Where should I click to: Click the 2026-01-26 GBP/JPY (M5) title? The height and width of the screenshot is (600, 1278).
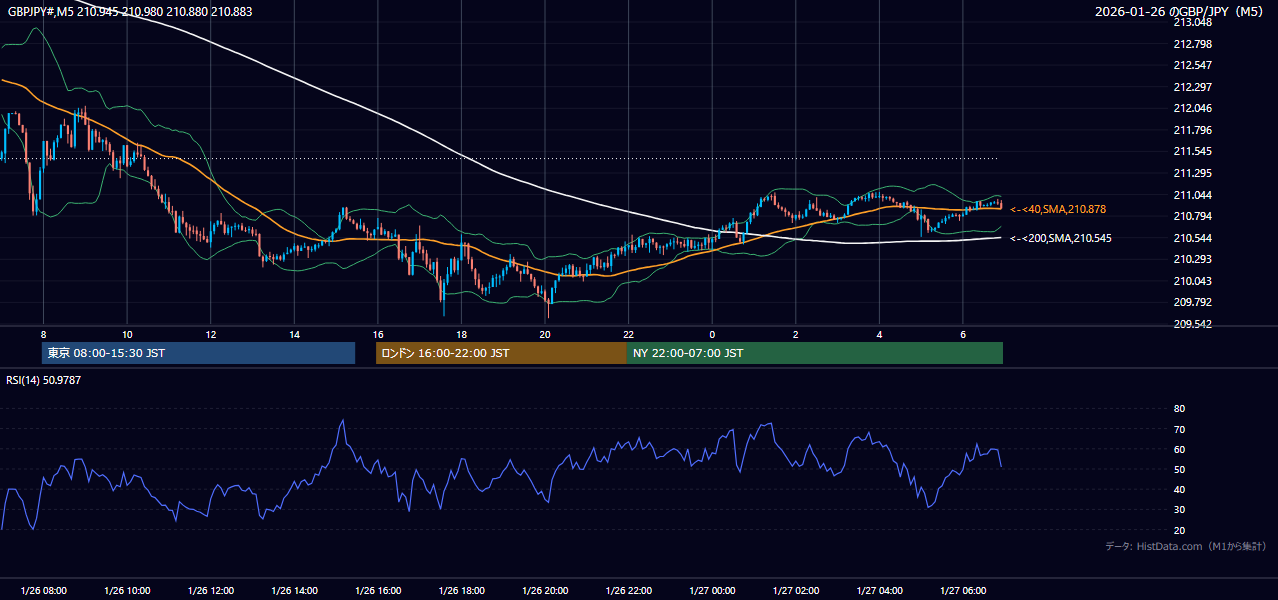[1180, 11]
